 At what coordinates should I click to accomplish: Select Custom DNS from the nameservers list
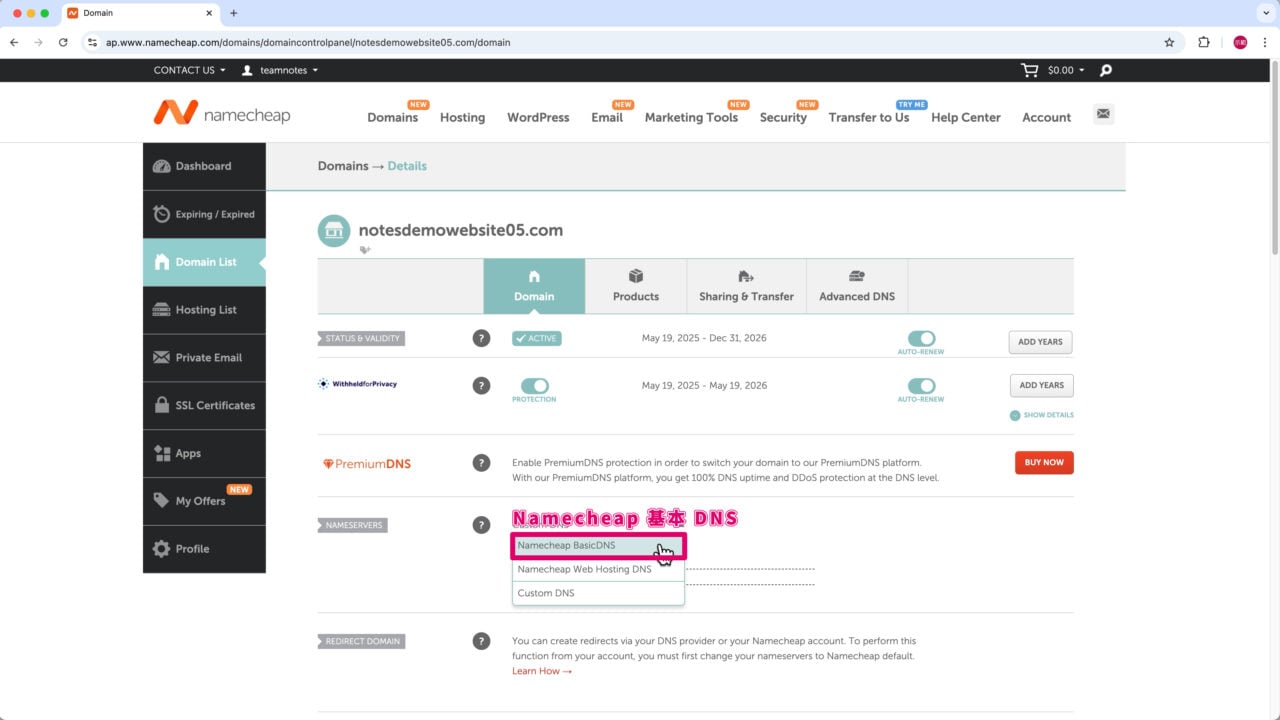click(546, 592)
